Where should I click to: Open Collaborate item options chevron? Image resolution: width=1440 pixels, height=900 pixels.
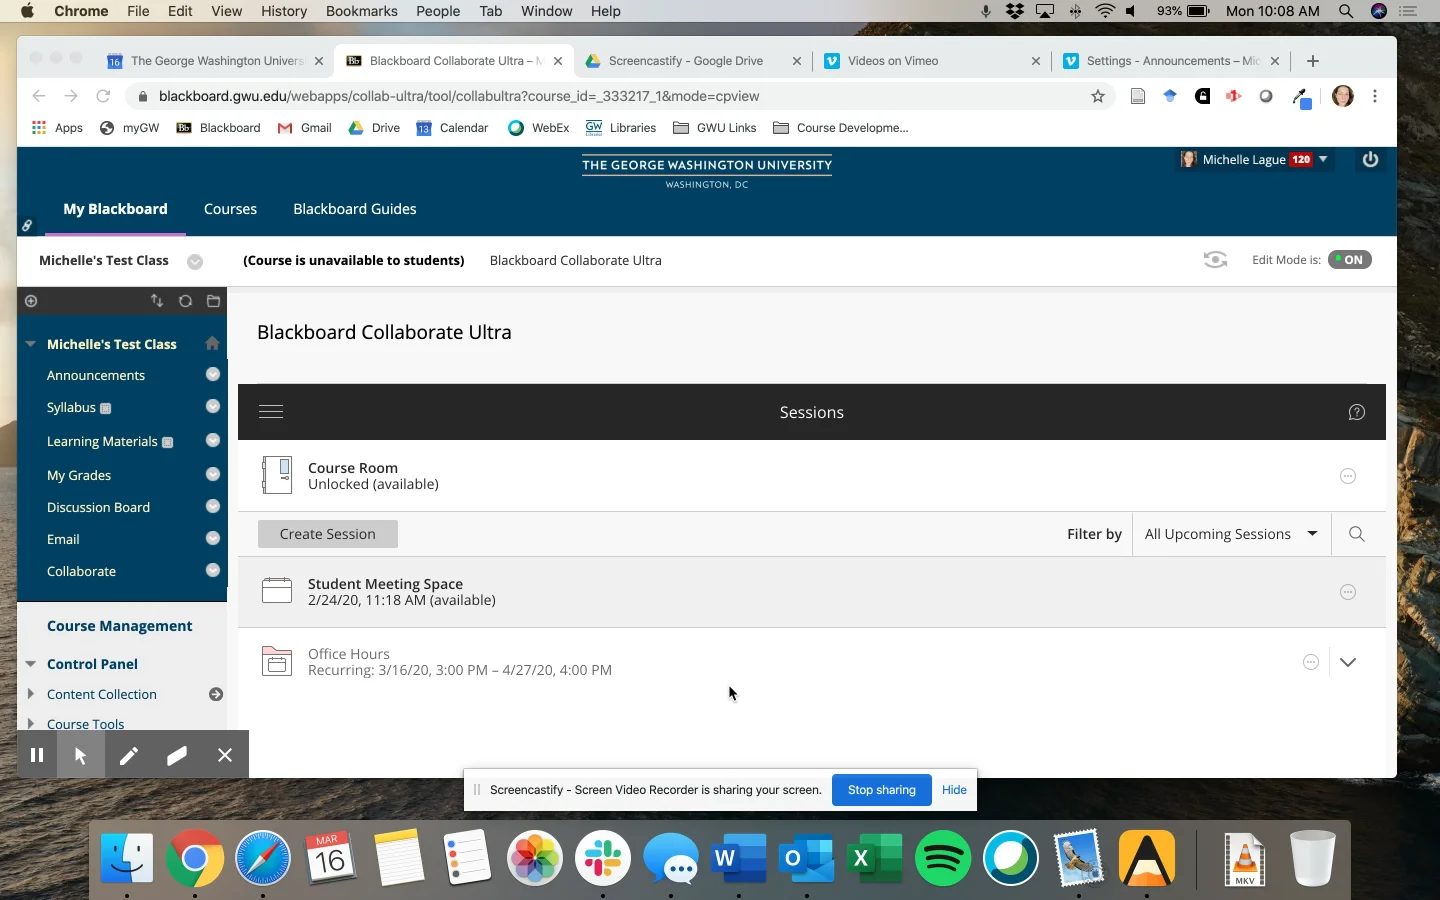[213, 570]
